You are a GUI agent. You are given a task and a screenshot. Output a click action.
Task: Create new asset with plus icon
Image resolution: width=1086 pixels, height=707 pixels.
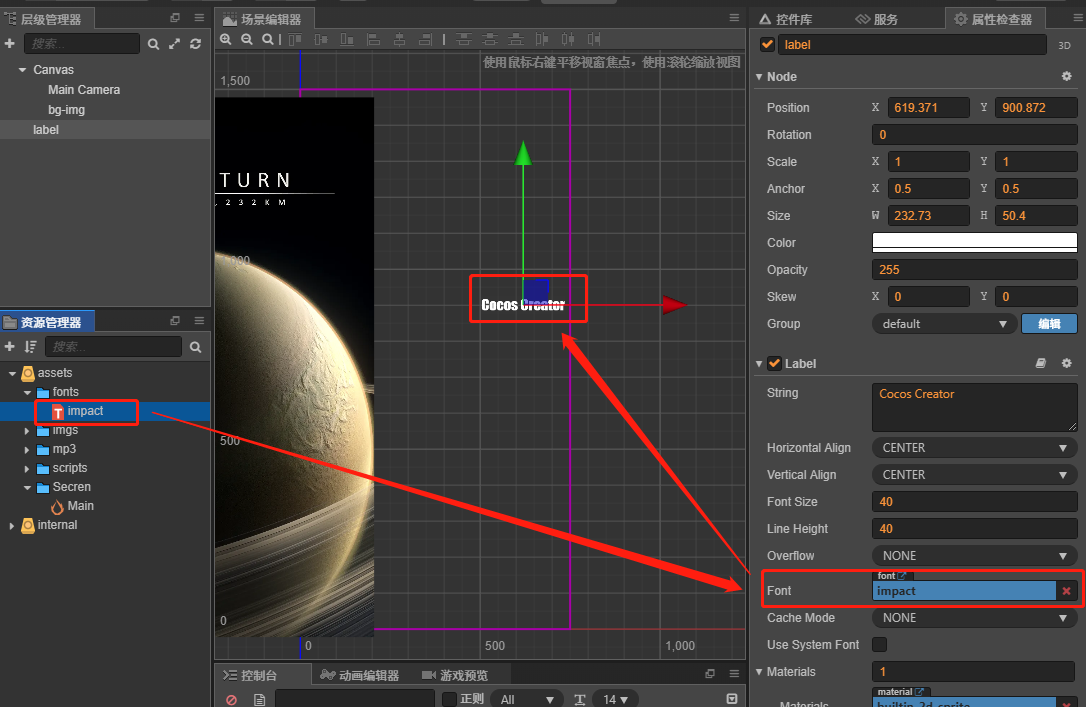click(x=10, y=346)
